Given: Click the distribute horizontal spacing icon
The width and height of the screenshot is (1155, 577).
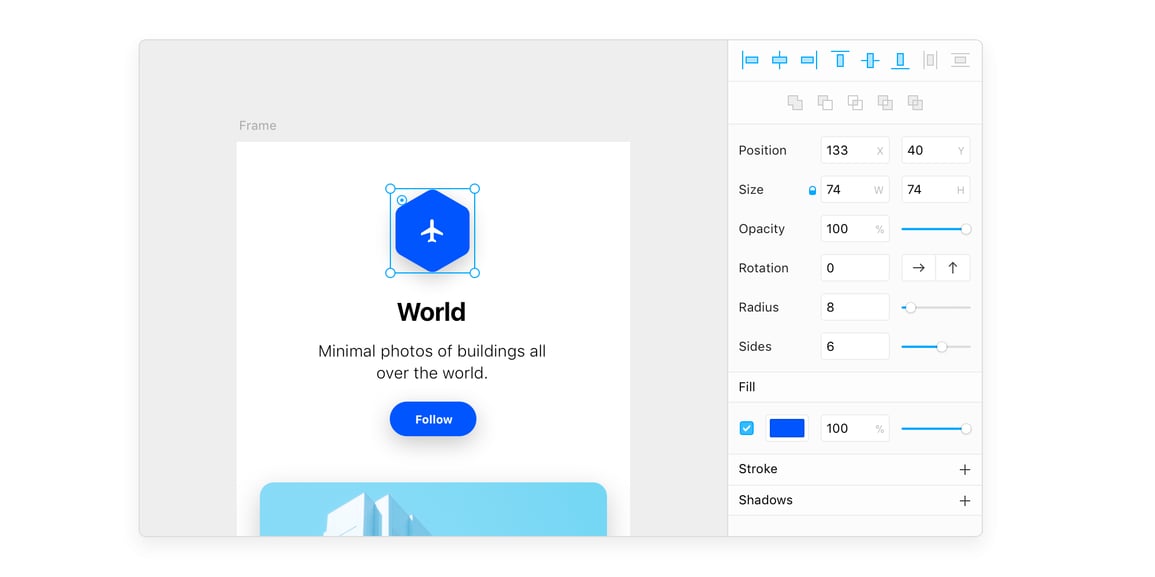Looking at the screenshot, I should (x=928, y=60).
